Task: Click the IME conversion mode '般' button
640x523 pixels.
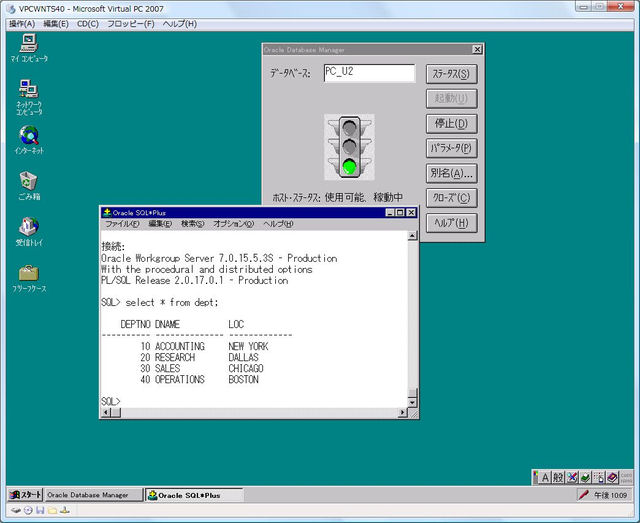Action: coord(558,477)
